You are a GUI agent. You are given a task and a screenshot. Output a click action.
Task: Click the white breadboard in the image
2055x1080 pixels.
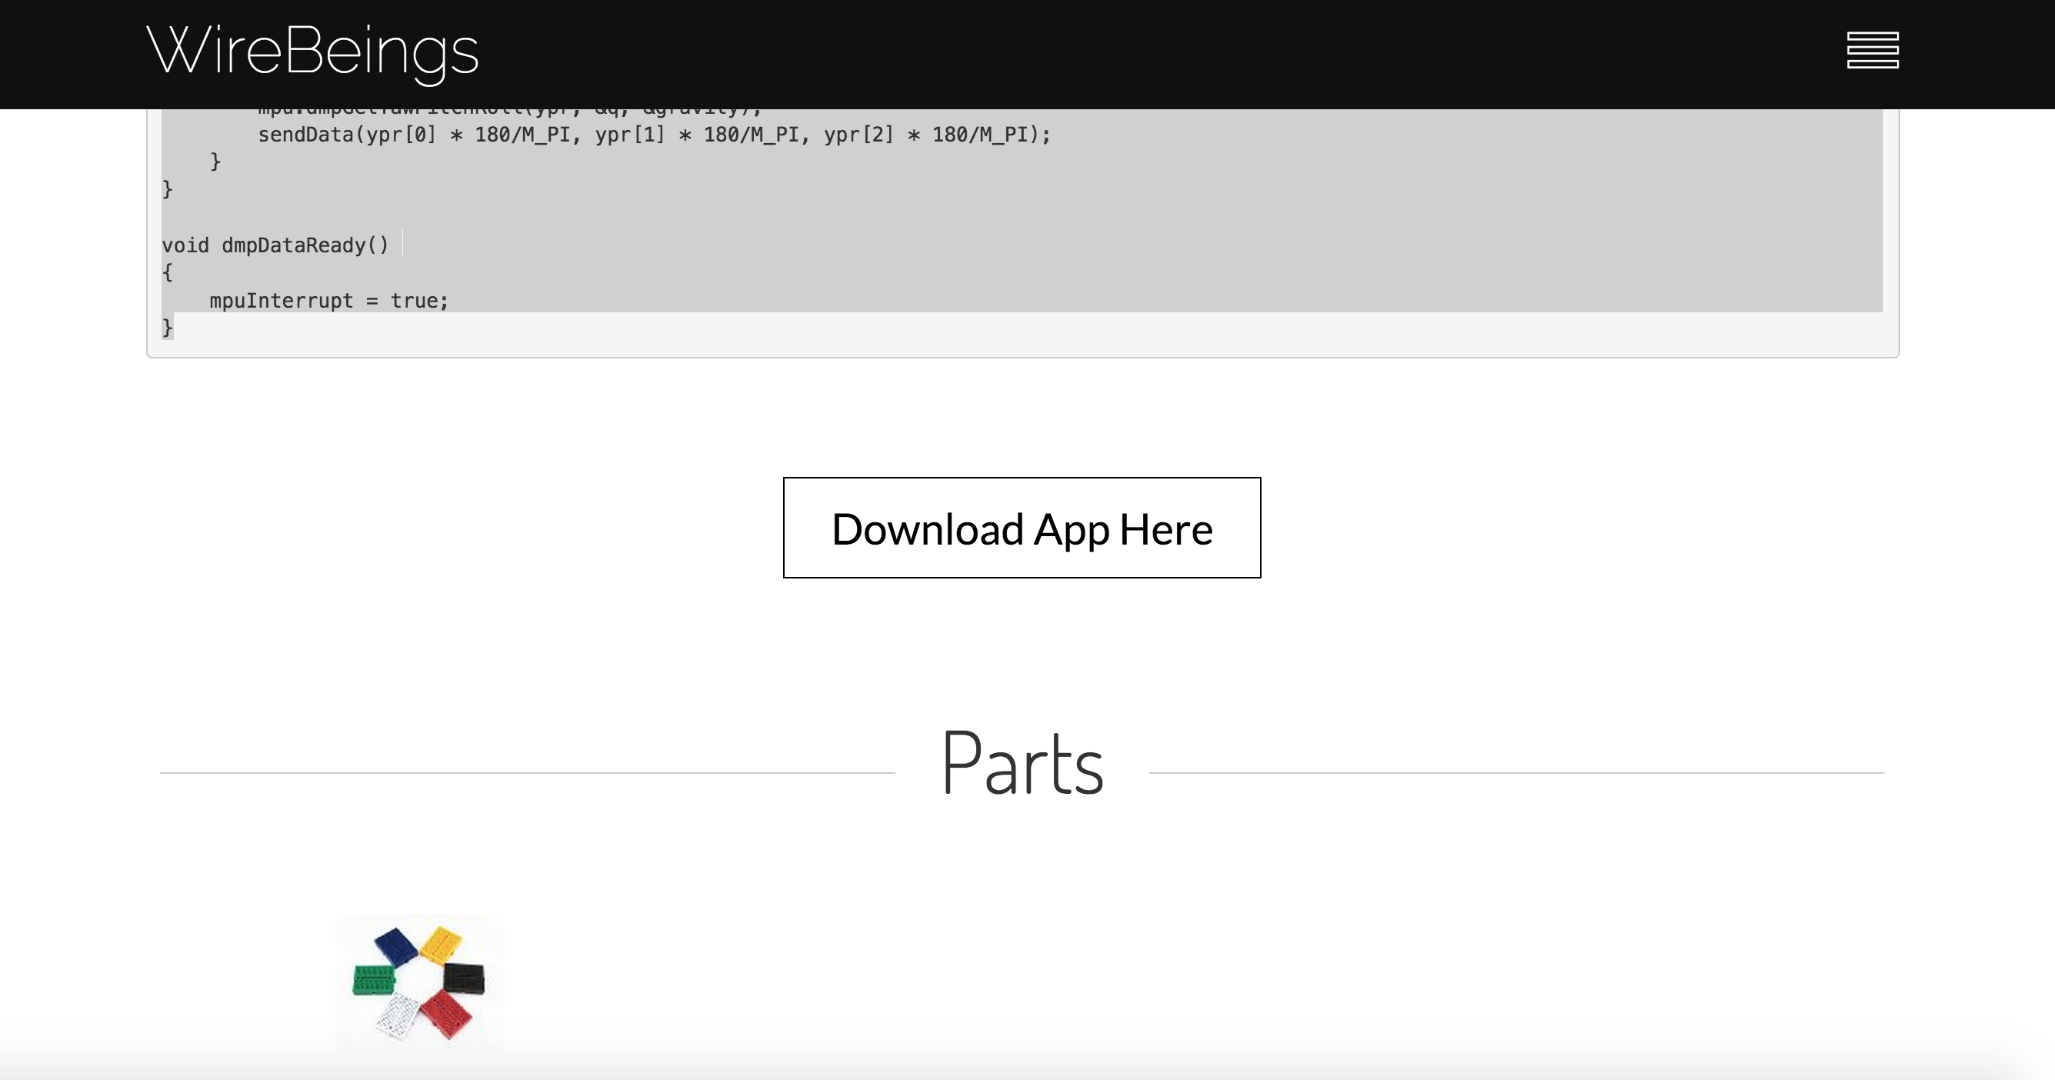[x=398, y=1016]
